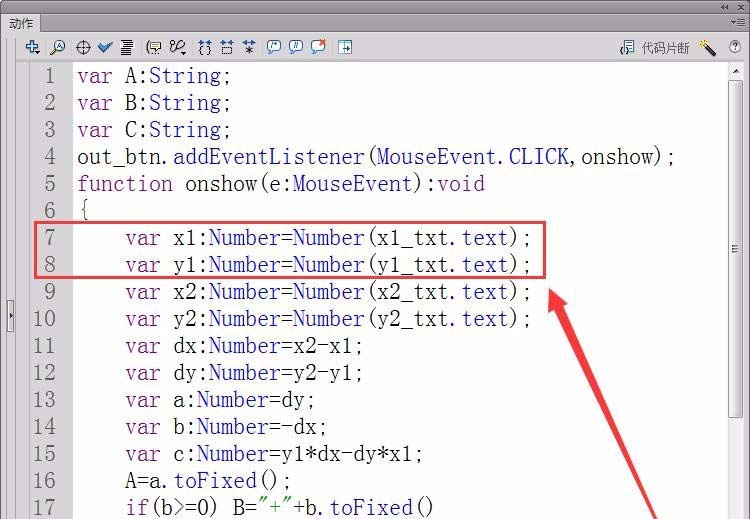Click 'b.toFixed()' on line 17
The image size is (750, 519).
coord(370,508)
